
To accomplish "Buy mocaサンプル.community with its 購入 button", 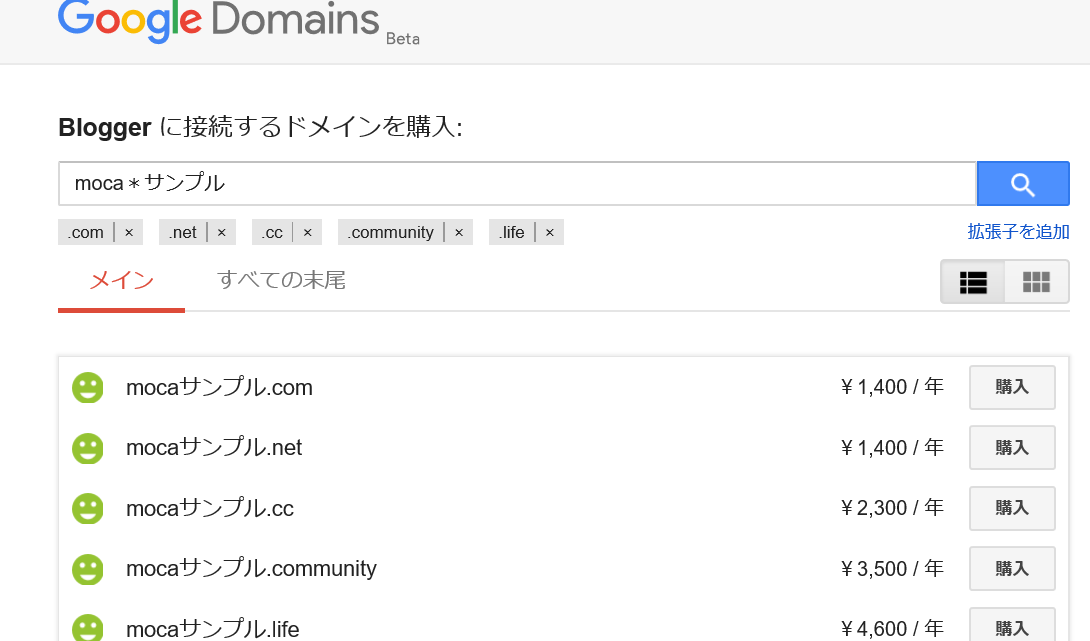I will [x=1012, y=569].
